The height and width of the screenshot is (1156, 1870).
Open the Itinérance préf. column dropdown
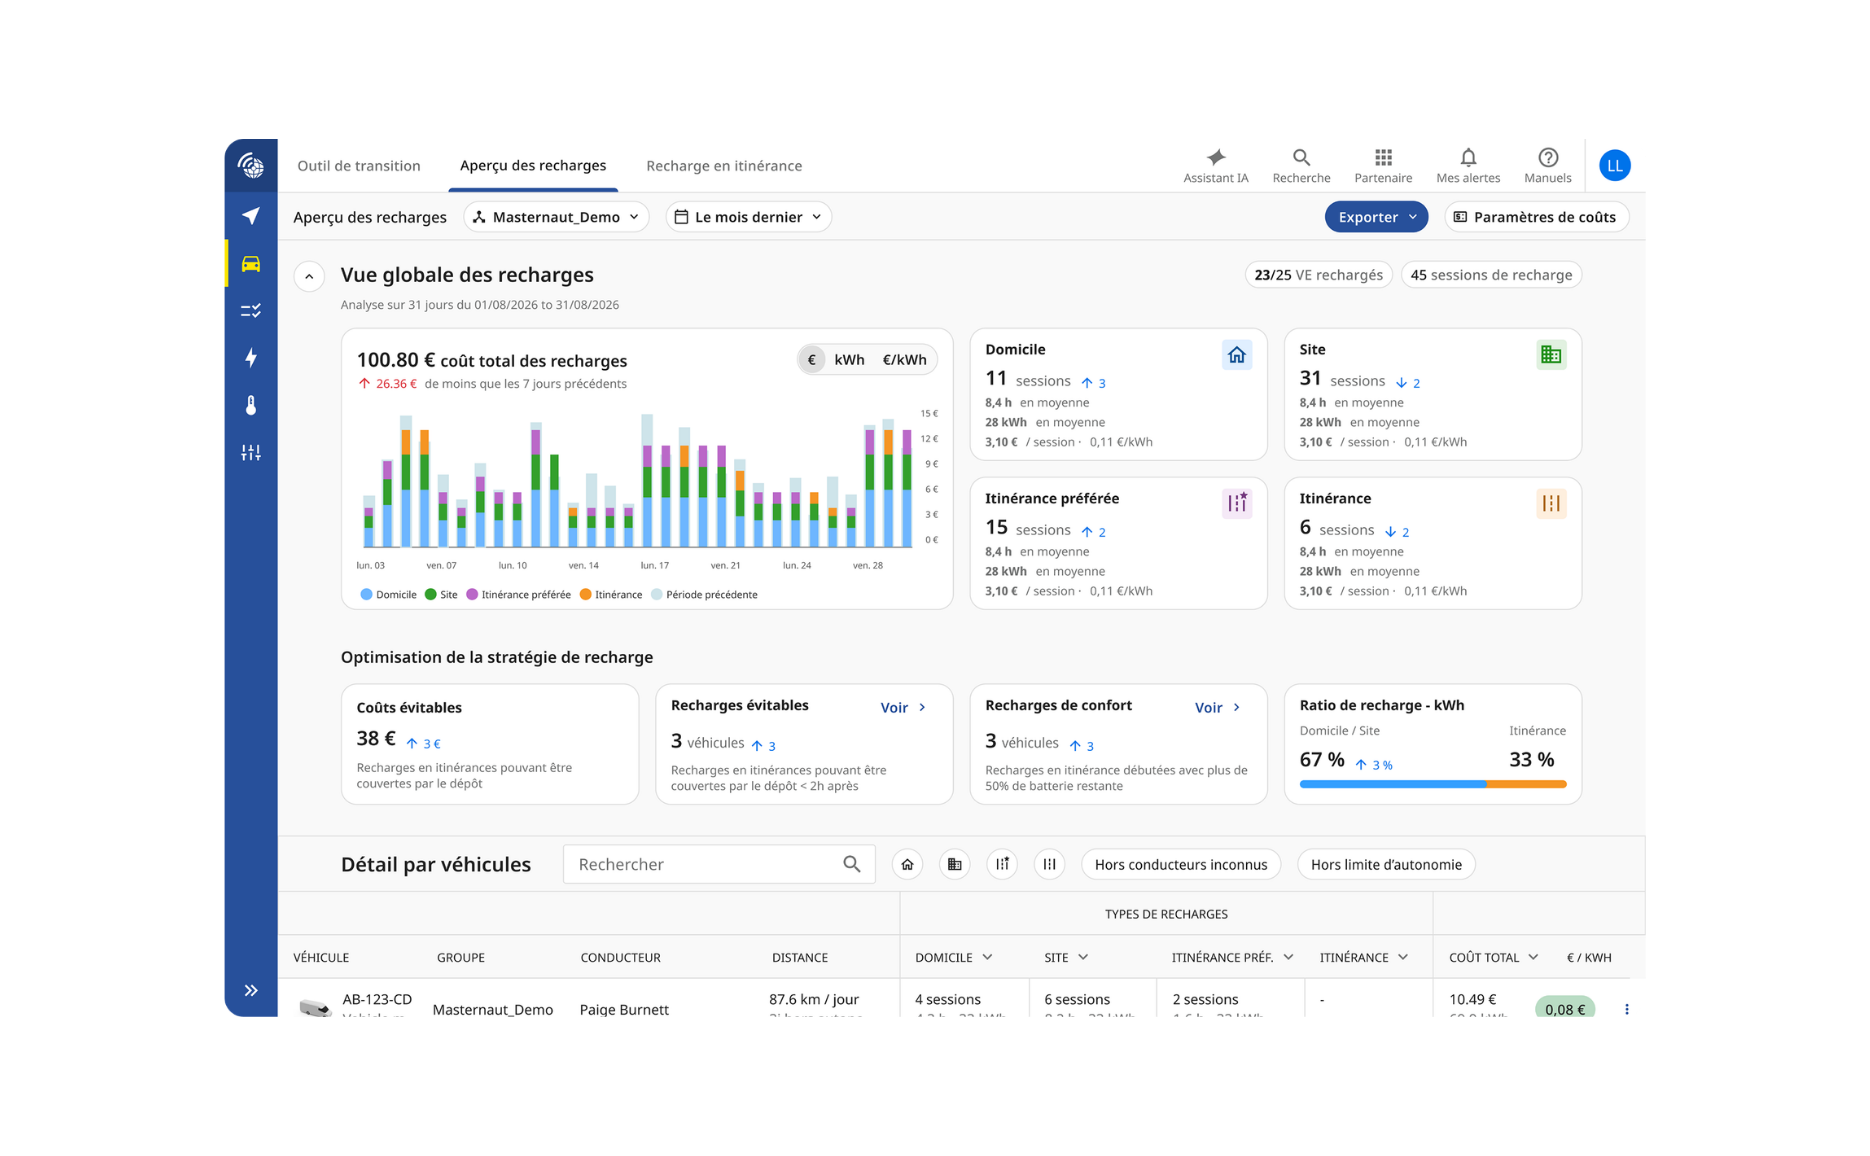(x=1288, y=958)
